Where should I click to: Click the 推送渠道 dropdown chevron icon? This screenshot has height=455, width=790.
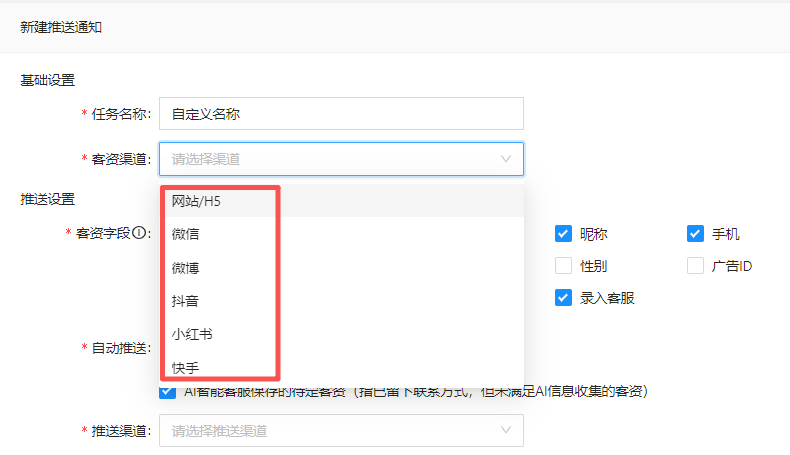(505, 431)
